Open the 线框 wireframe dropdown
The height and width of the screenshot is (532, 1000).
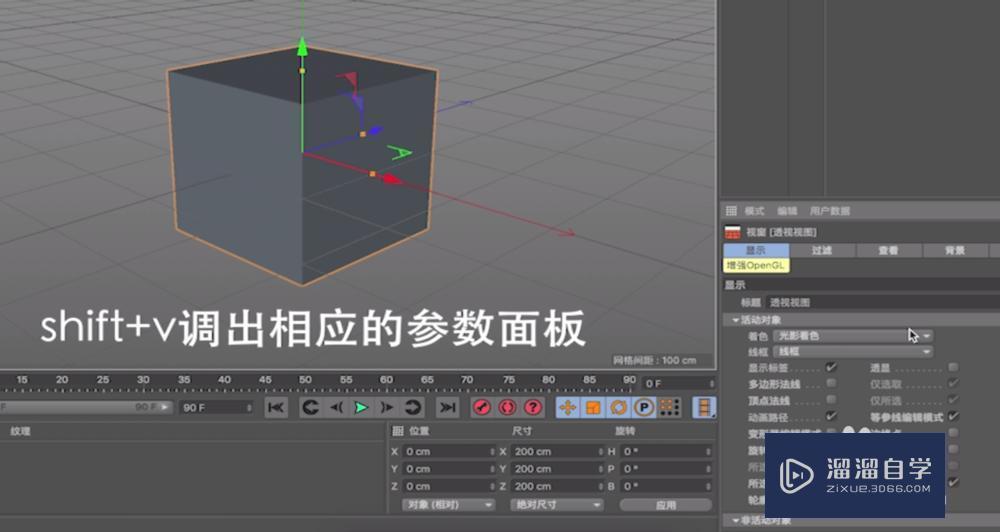pos(853,351)
